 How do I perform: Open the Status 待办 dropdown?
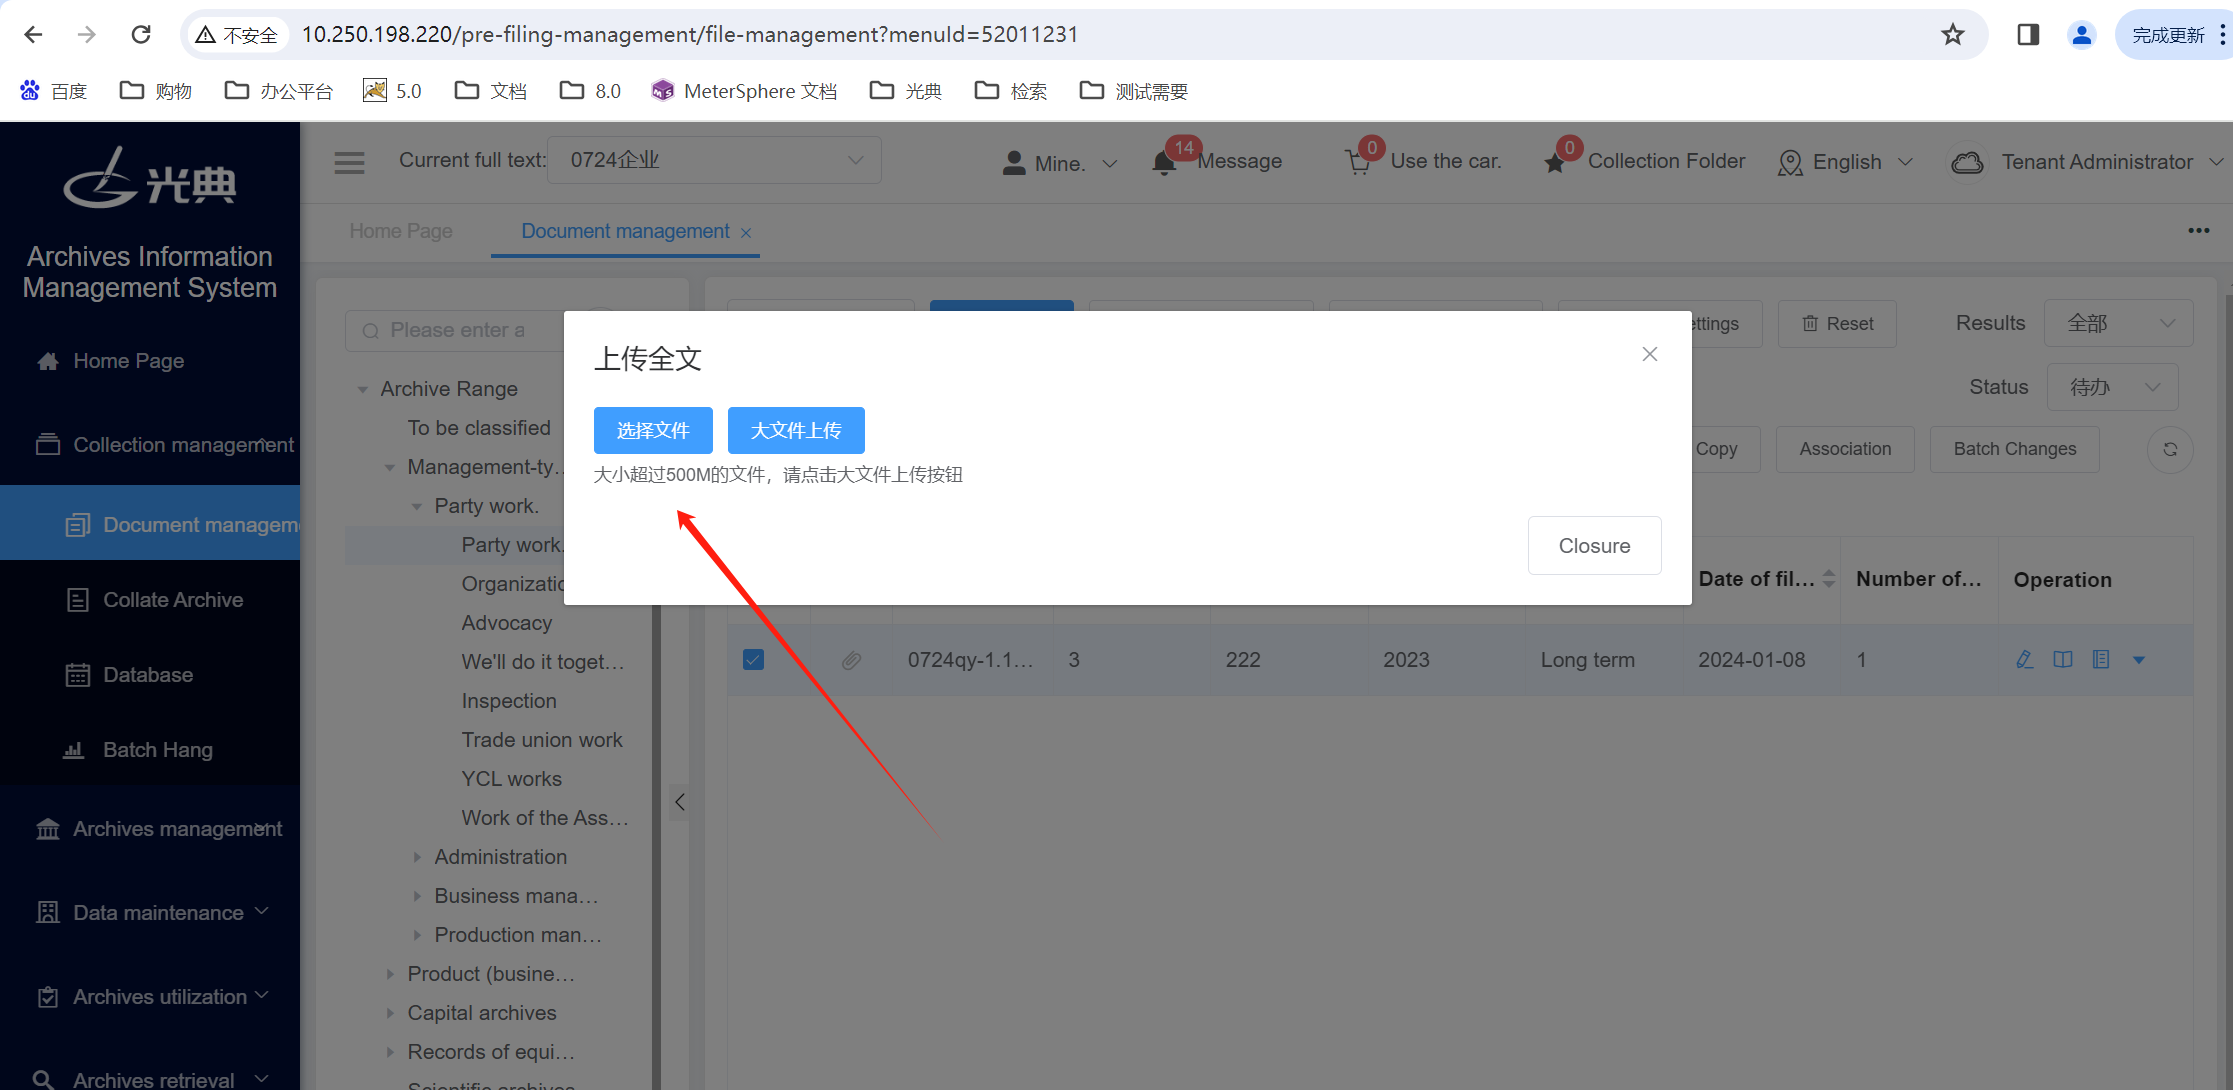(2112, 387)
